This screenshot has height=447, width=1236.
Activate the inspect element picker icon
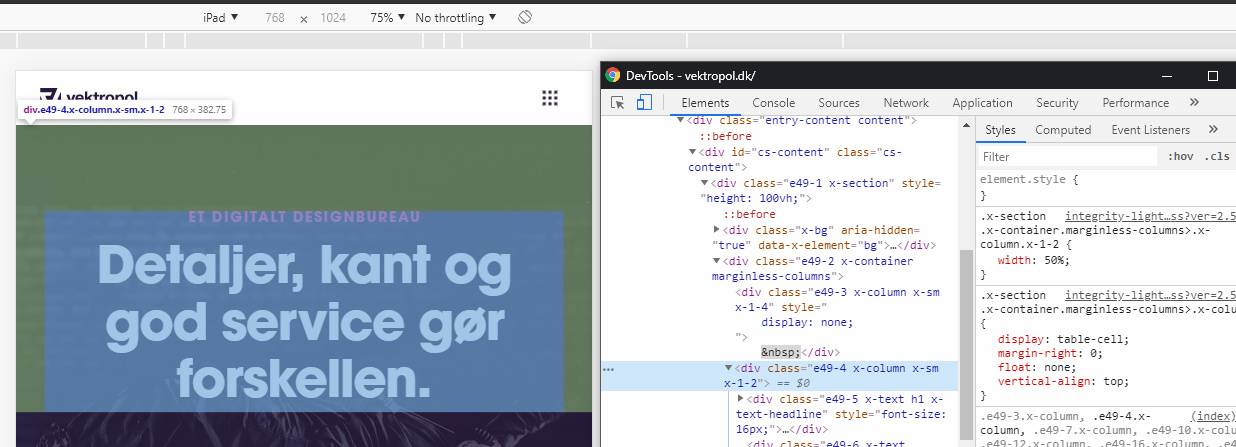(618, 103)
